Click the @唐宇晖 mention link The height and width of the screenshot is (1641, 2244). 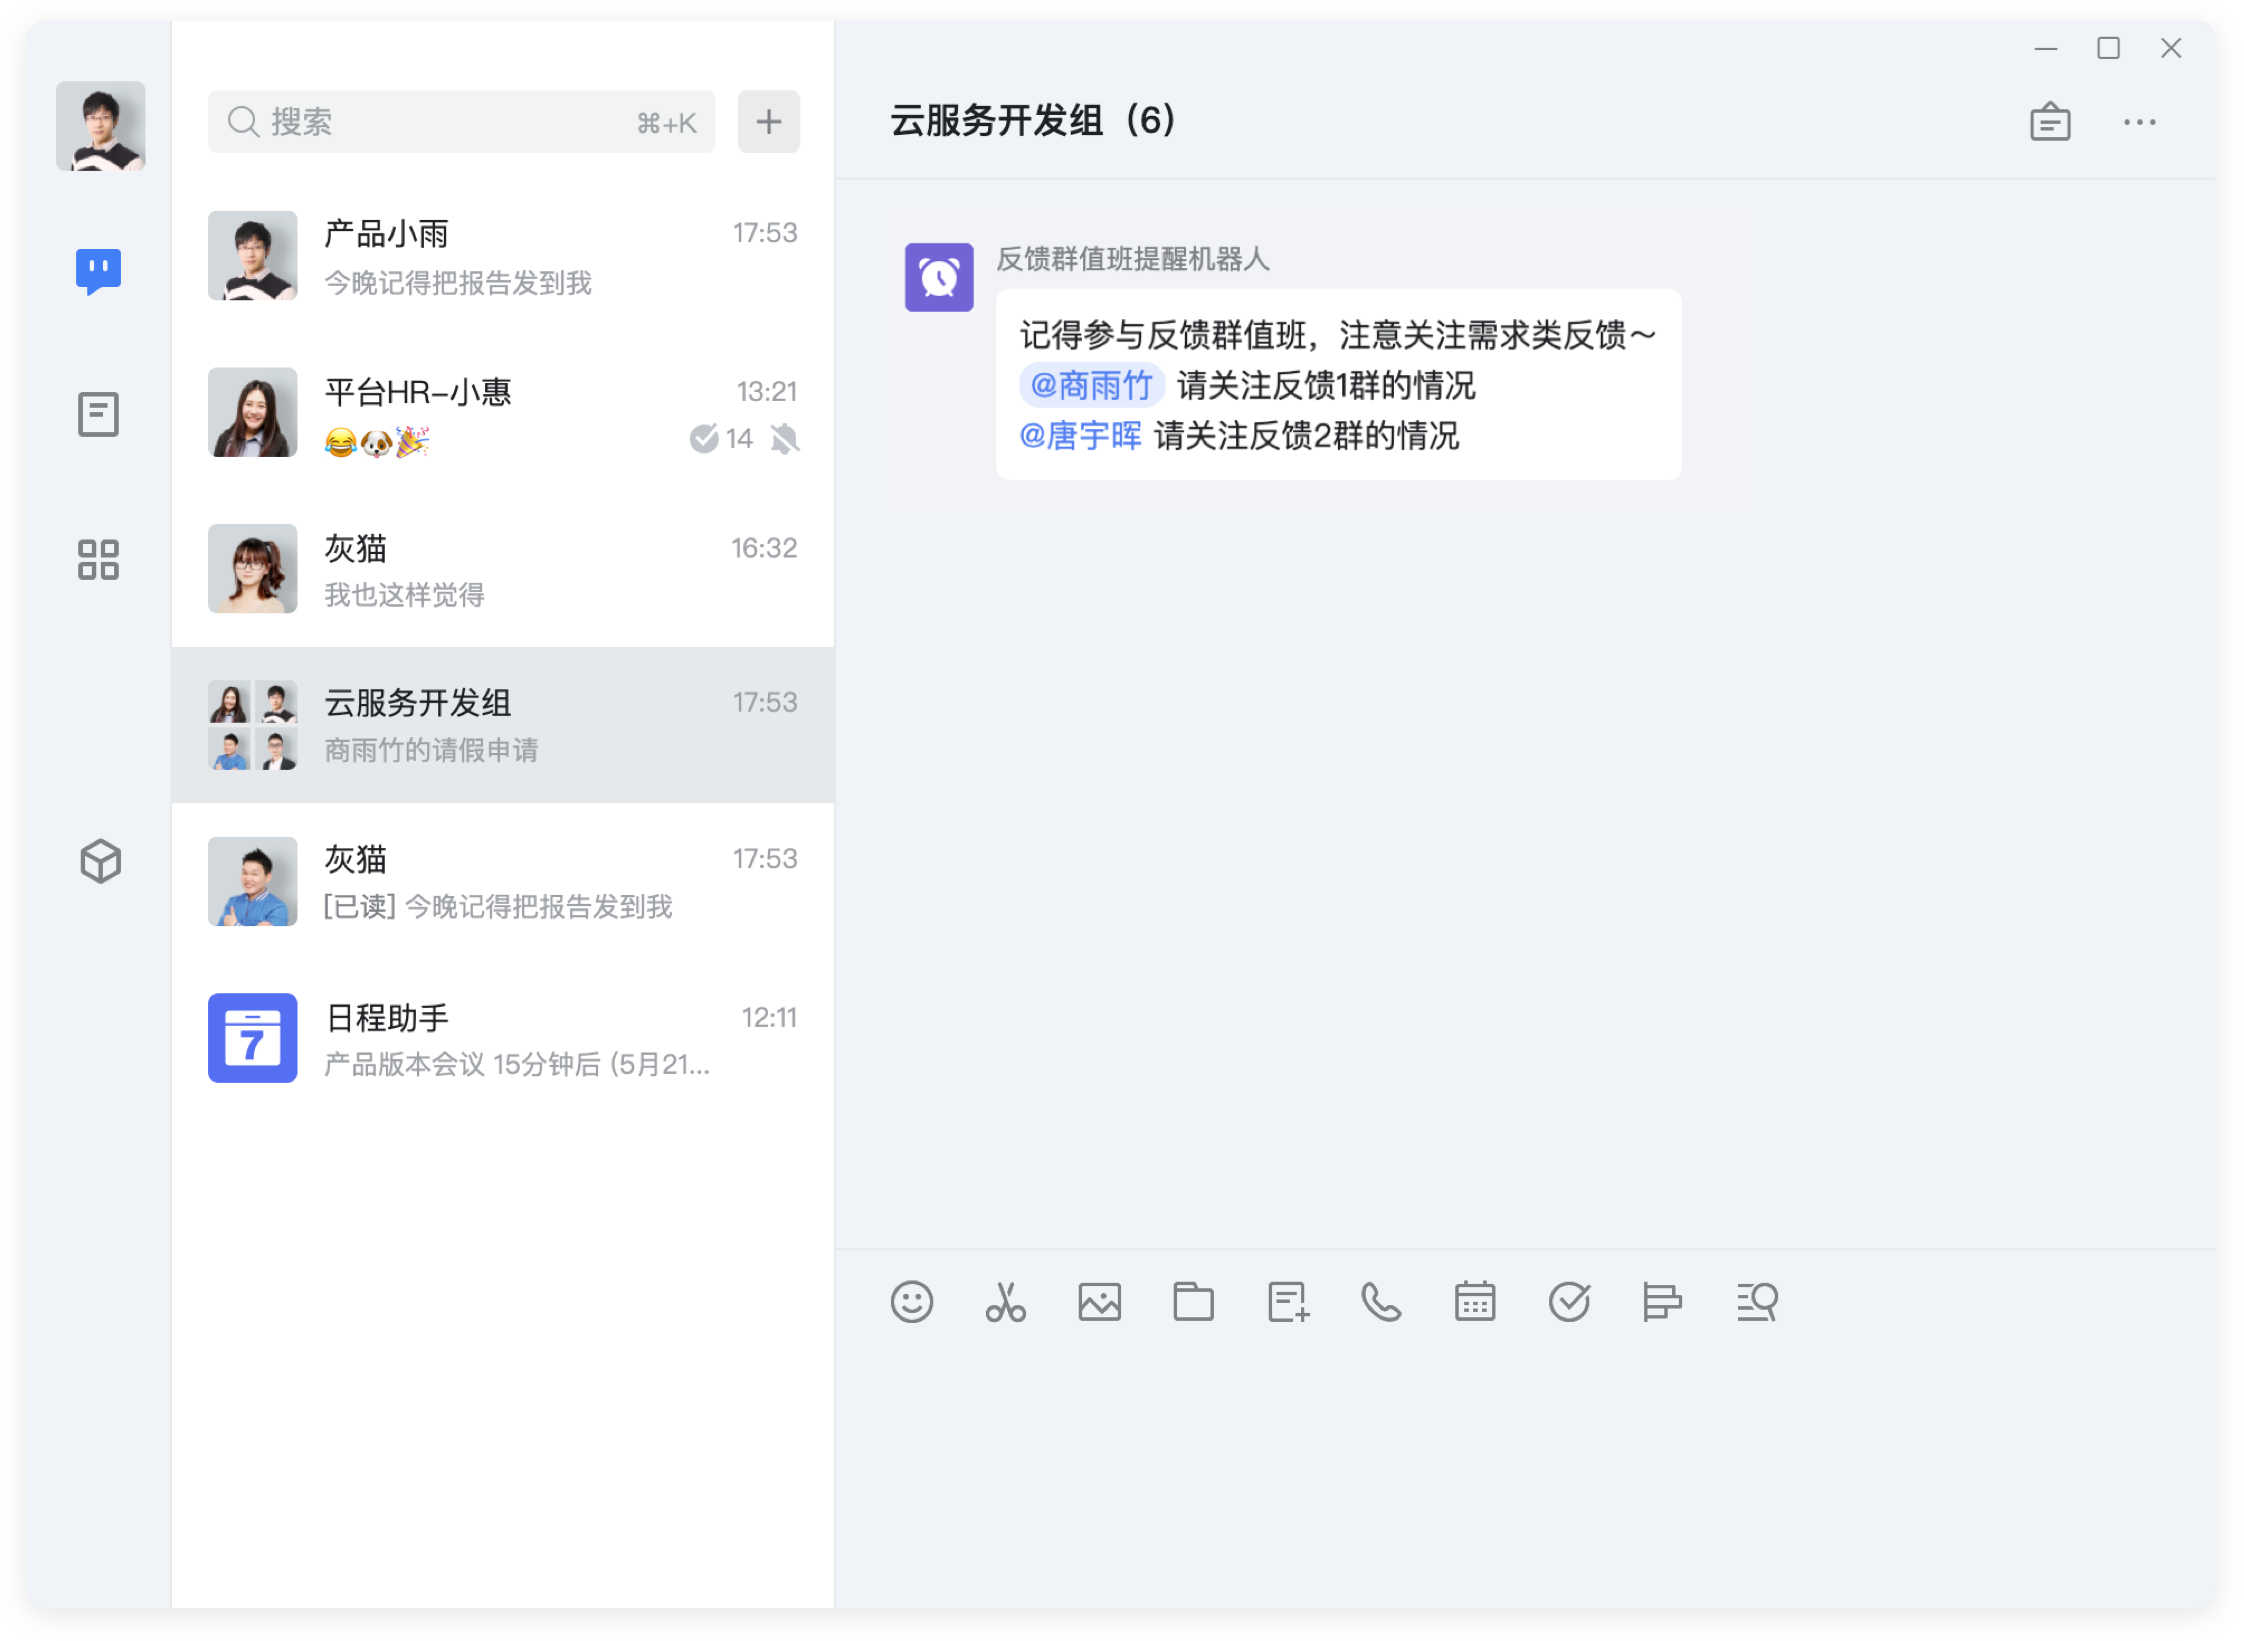coord(1080,436)
